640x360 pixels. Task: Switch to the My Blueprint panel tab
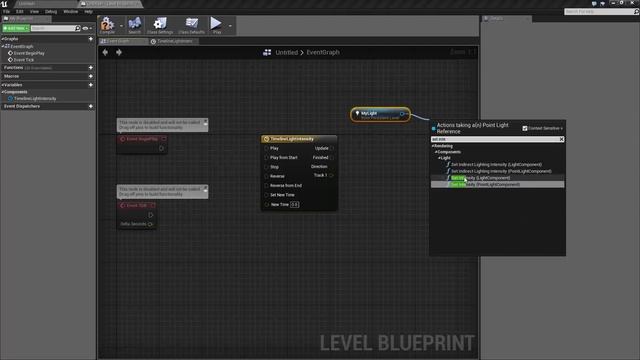26,19
